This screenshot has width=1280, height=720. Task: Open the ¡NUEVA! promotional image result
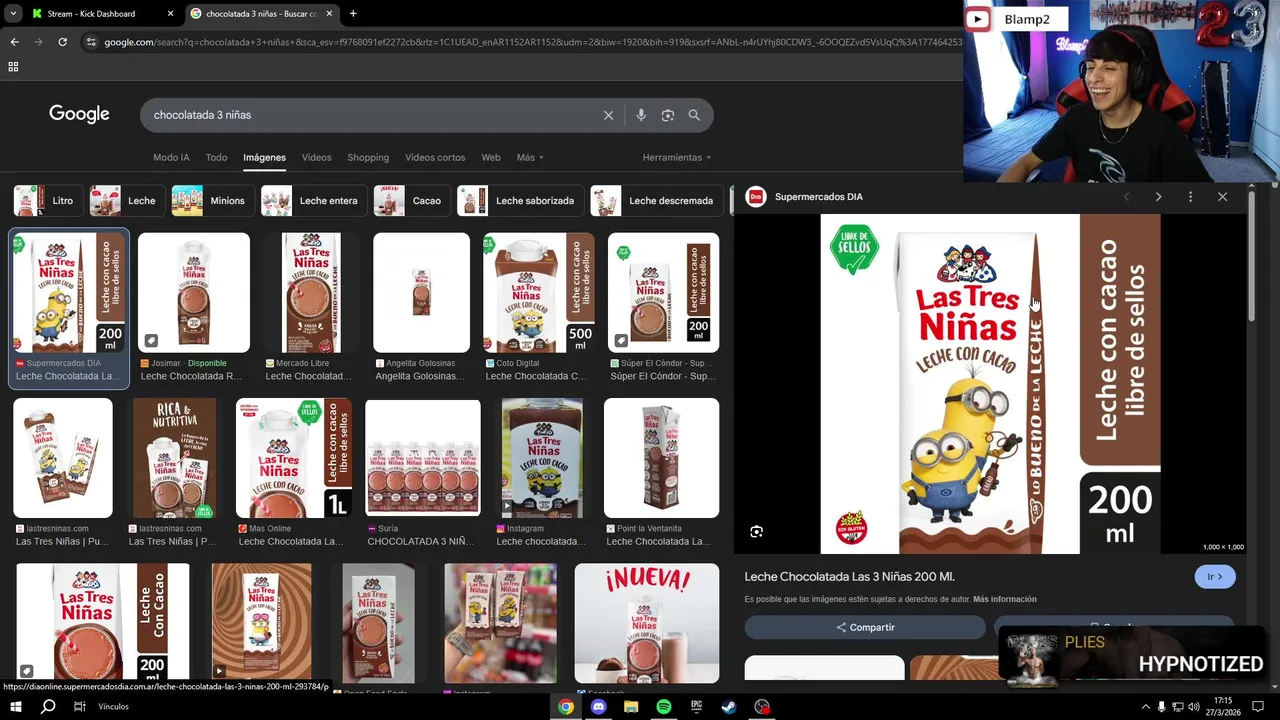tap(647, 623)
